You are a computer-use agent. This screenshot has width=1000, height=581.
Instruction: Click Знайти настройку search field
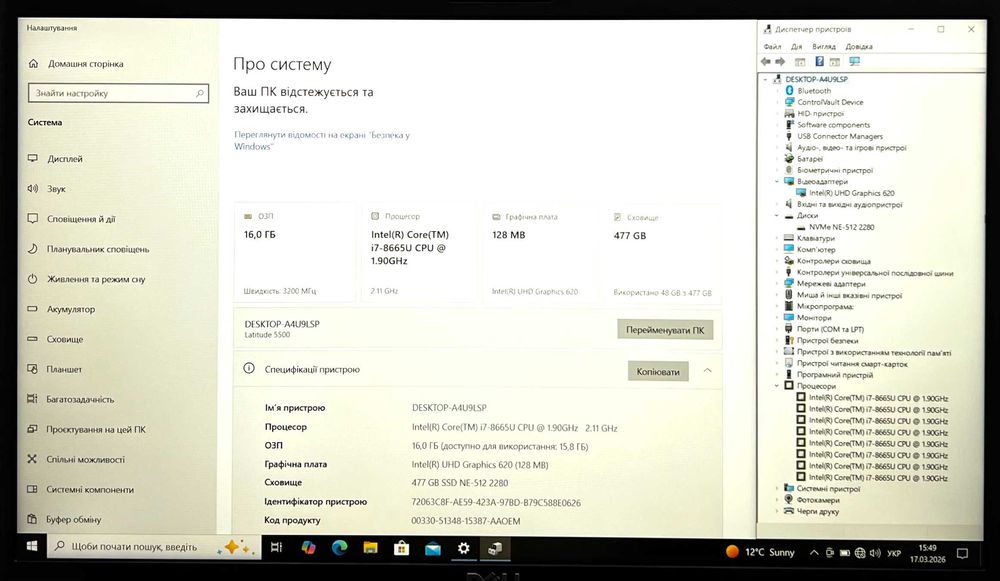pyautogui.click(x=119, y=93)
